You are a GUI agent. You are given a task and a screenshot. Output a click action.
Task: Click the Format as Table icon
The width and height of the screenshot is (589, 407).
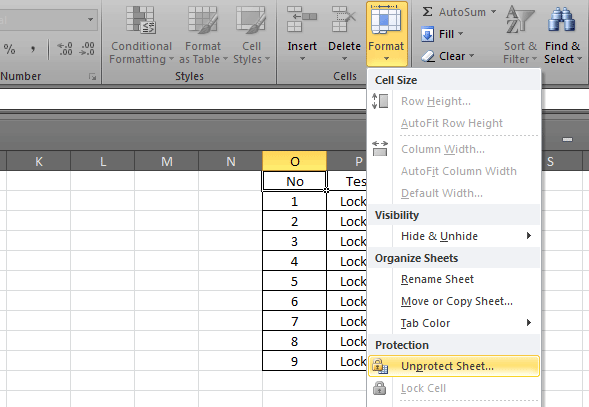coord(203,21)
